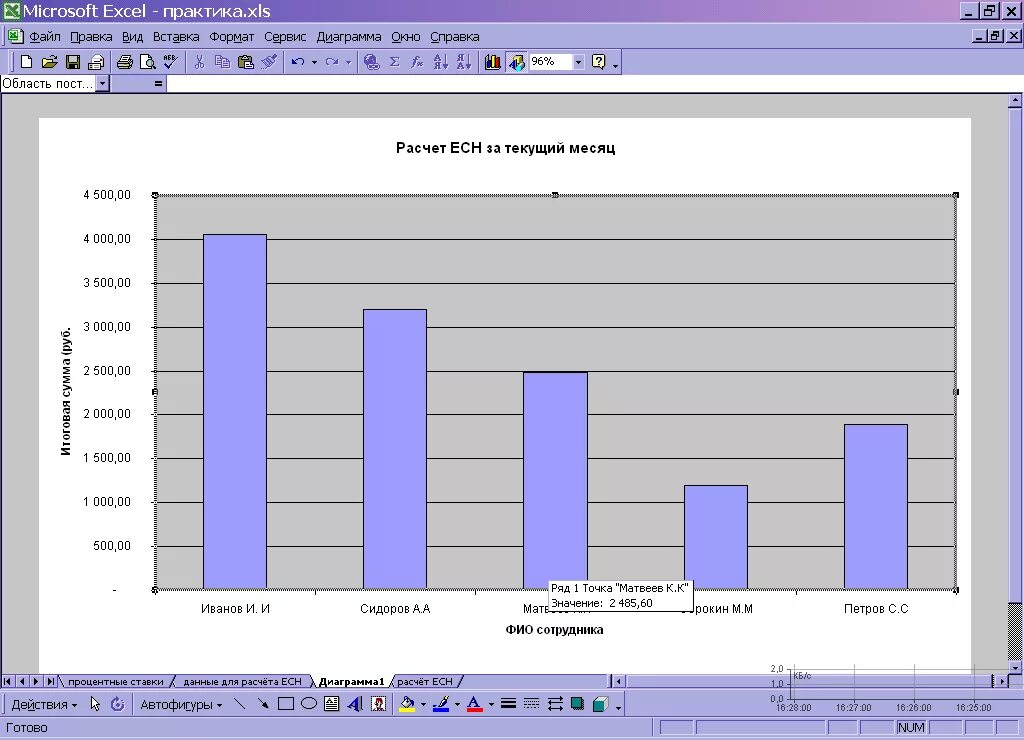1024x740 pixels.
Task: Open the Сервис menu
Action: click(x=285, y=37)
